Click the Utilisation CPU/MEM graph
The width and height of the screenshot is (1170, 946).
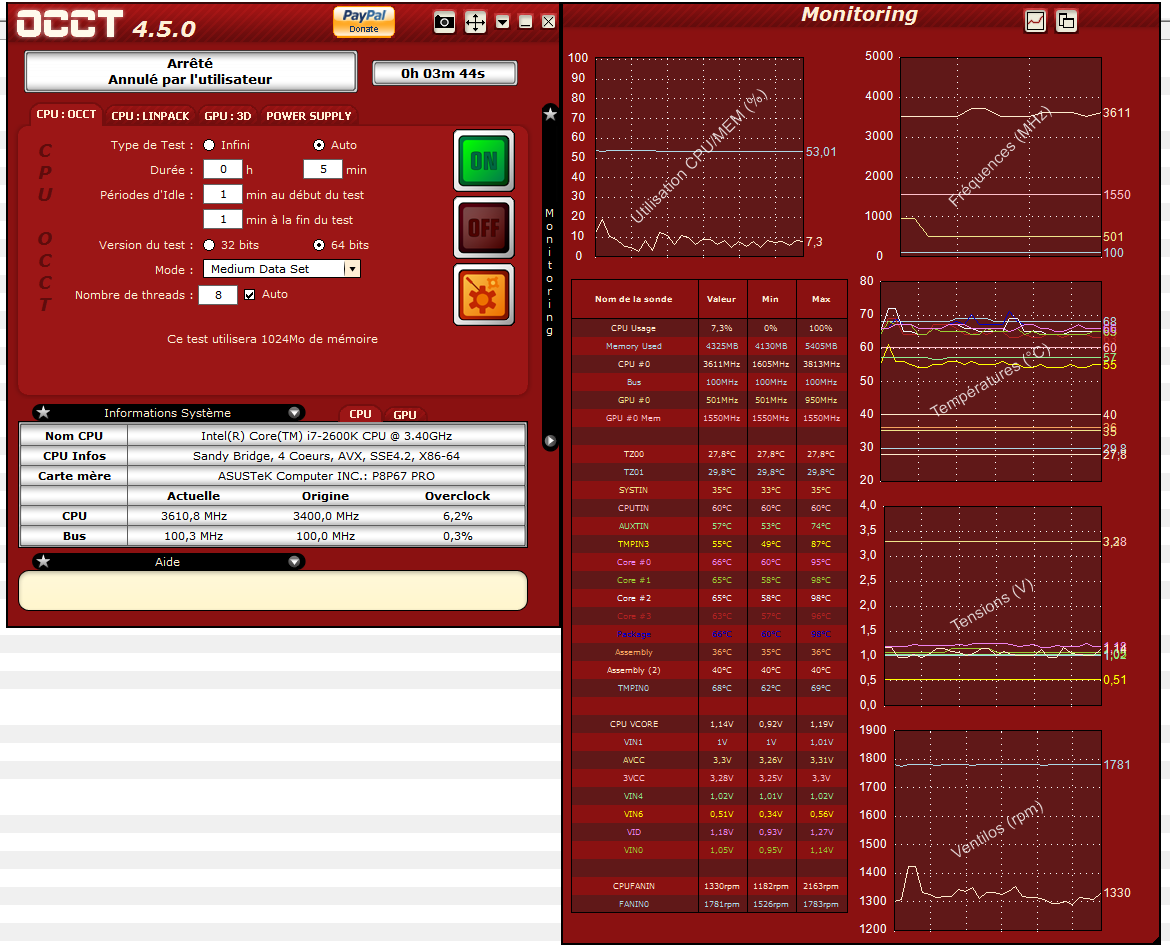point(699,157)
